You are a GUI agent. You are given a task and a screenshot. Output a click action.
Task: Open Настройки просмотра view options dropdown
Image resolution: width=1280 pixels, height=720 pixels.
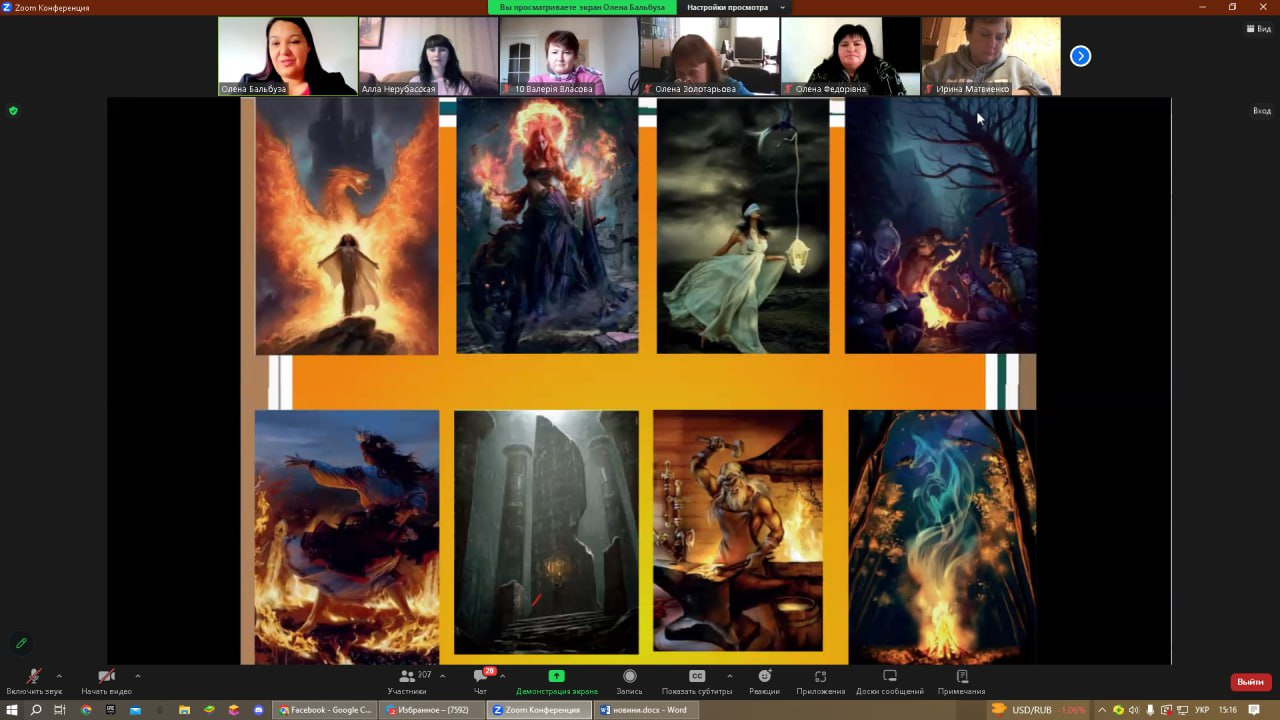click(736, 7)
